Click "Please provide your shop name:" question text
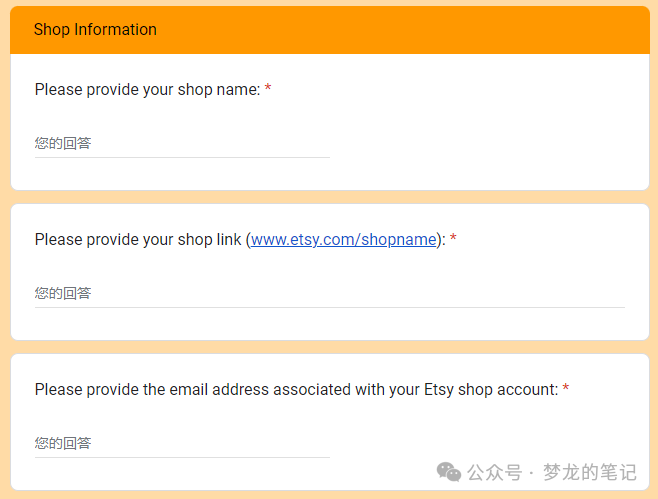The height and width of the screenshot is (499, 658). (148, 89)
